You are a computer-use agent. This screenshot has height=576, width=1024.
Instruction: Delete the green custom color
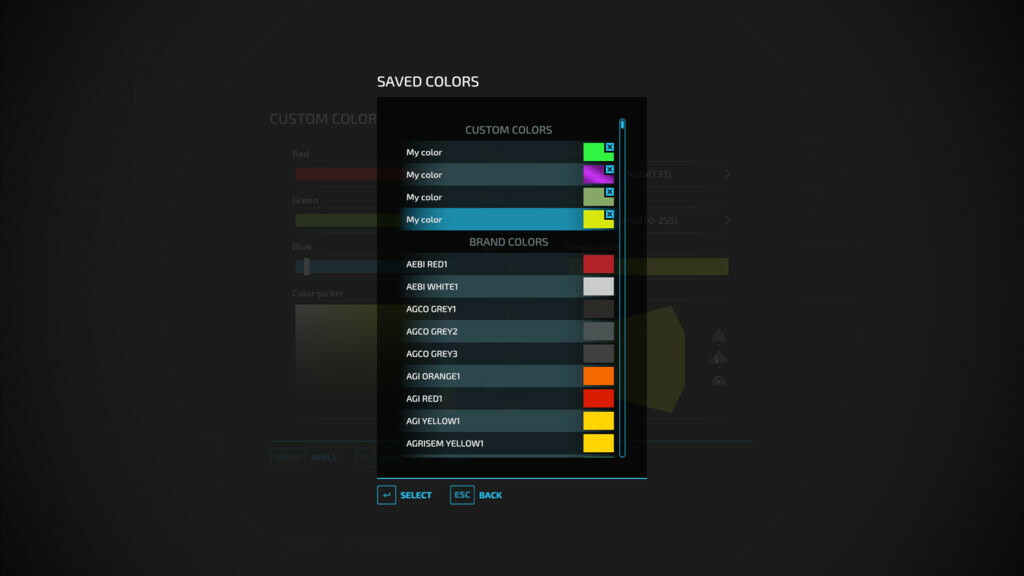pyautogui.click(x=610, y=147)
